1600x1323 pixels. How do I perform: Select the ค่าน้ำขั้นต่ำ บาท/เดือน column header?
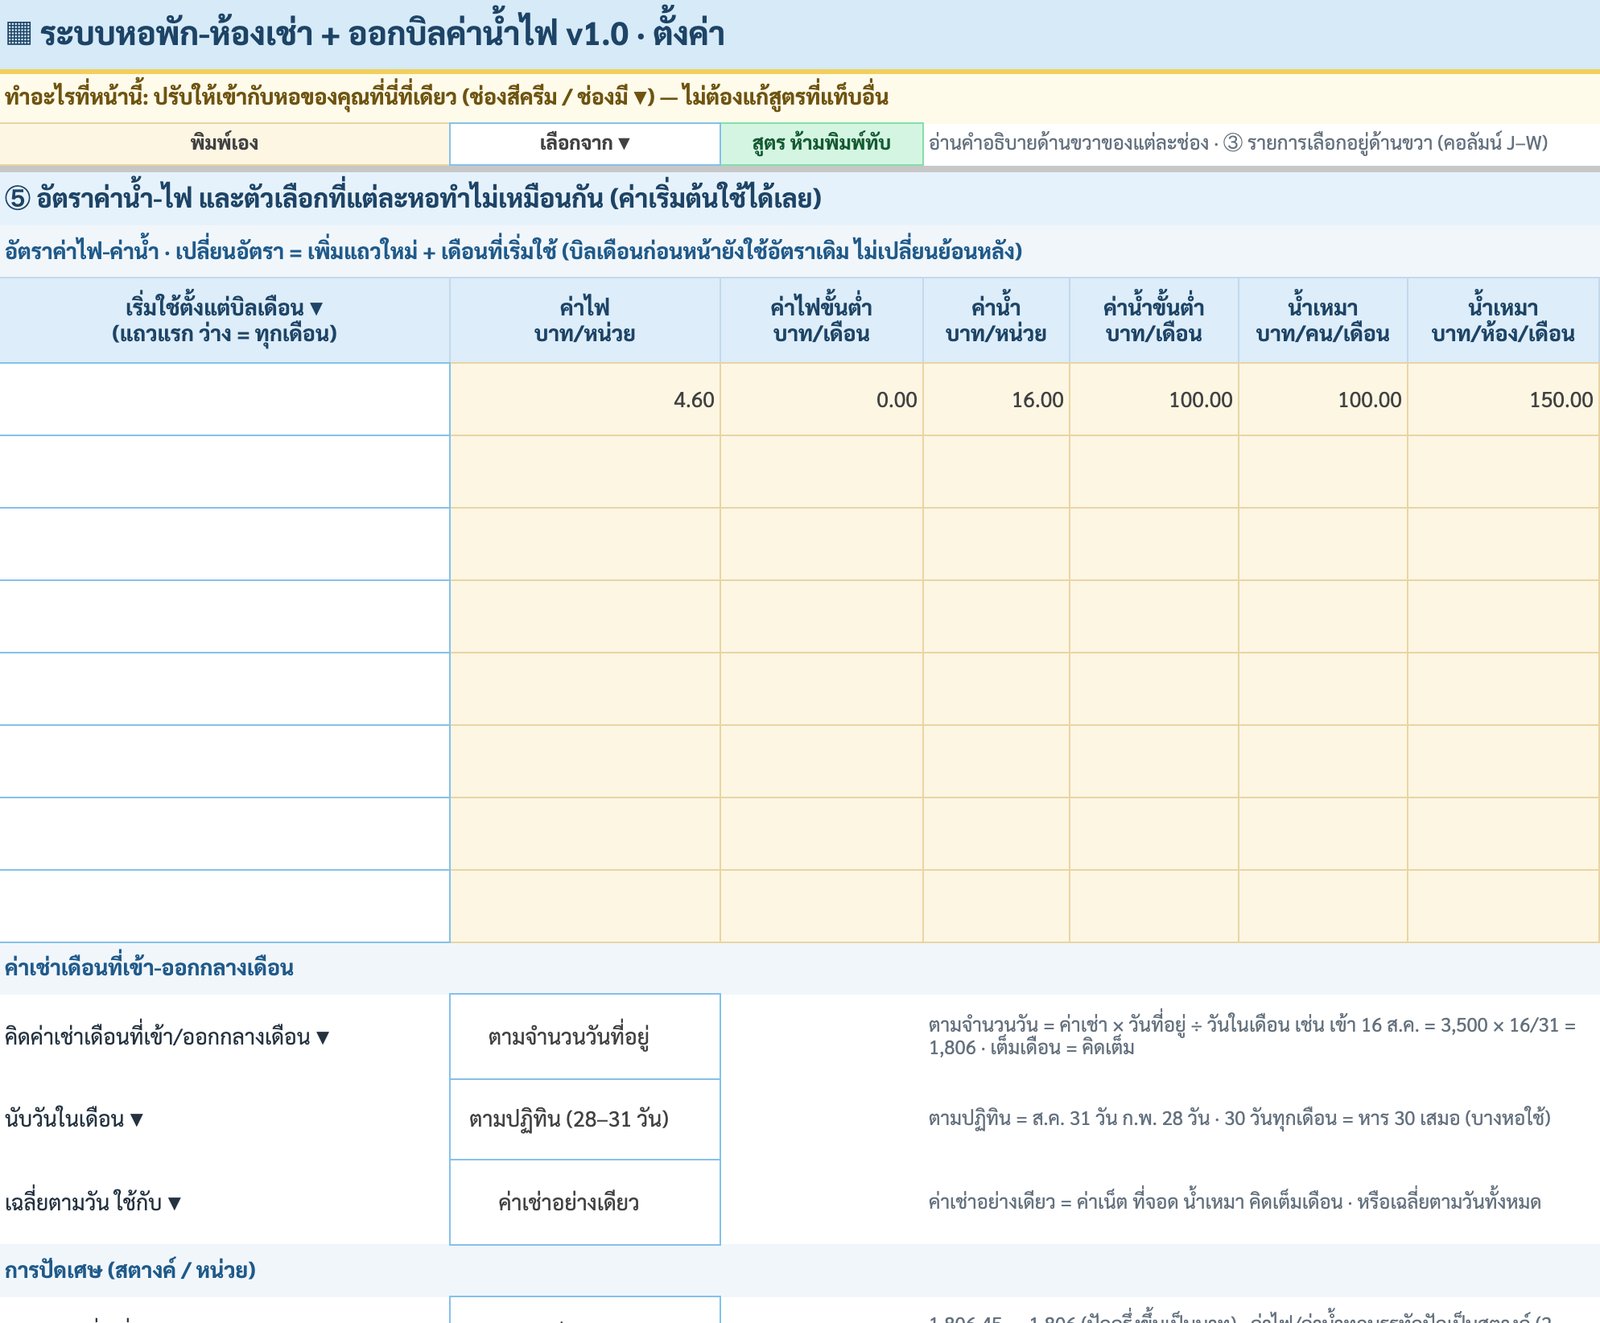1154,320
